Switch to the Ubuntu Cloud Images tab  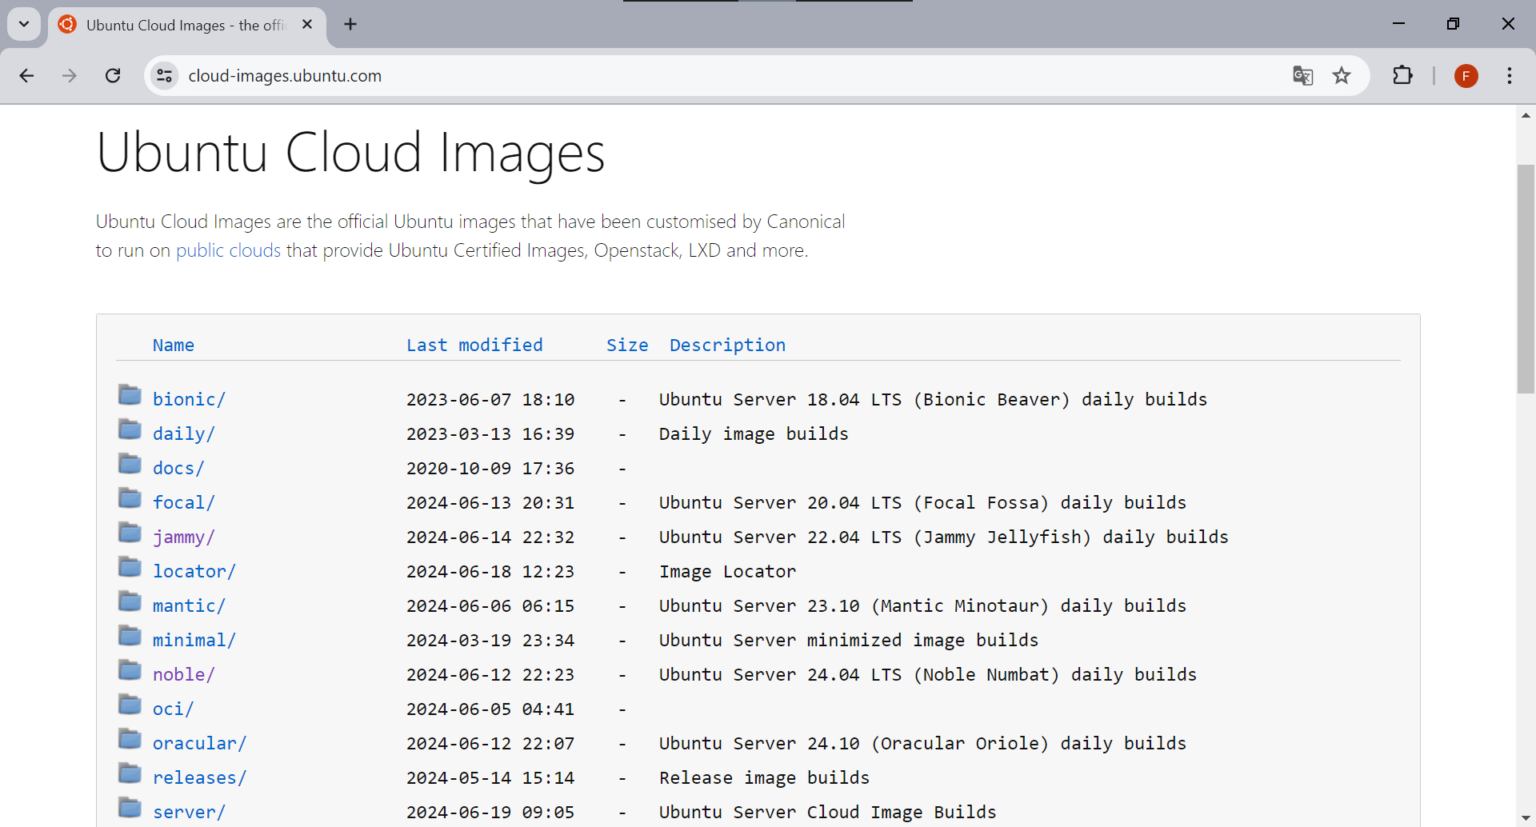click(x=187, y=25)
